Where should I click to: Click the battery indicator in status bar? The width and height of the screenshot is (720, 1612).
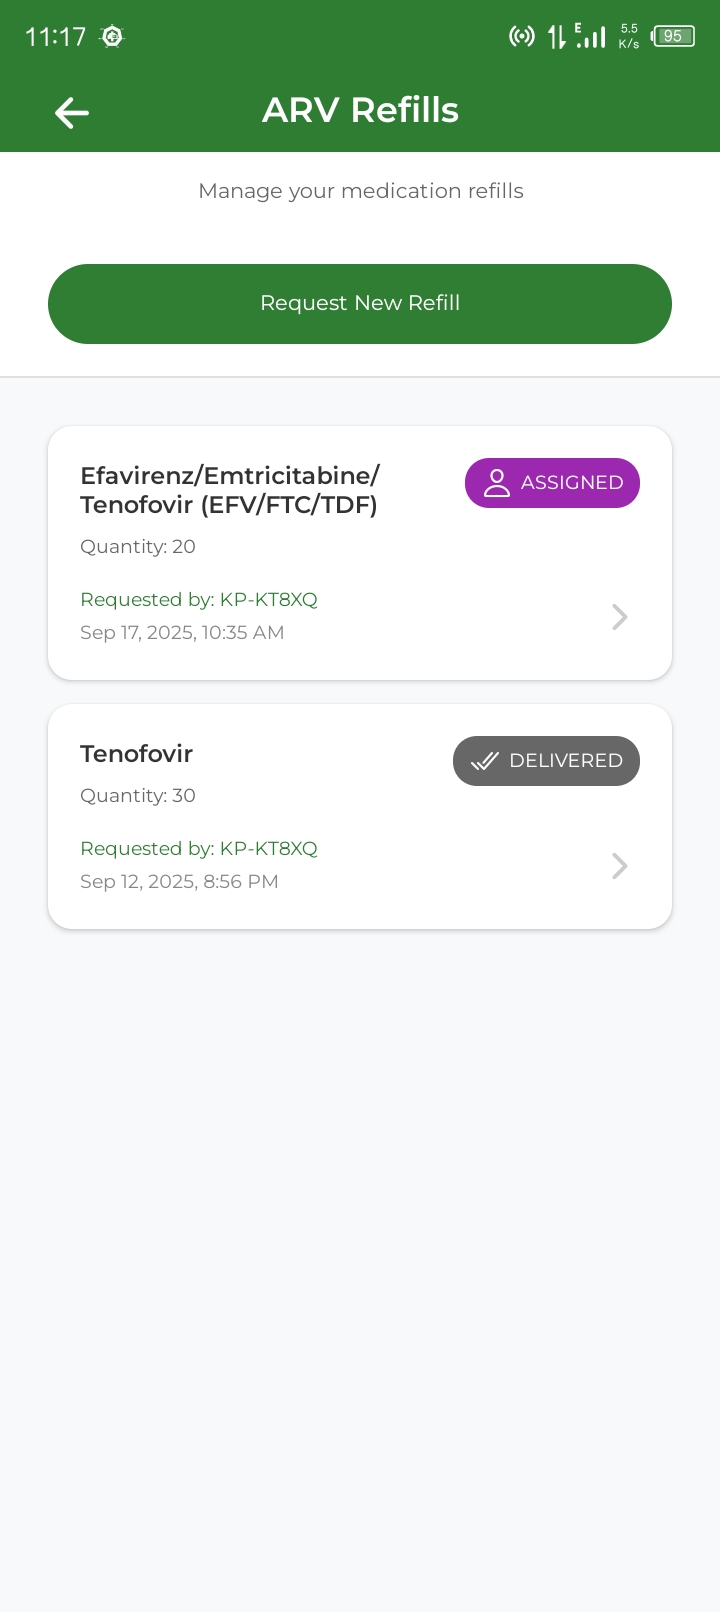pos(672,37)
